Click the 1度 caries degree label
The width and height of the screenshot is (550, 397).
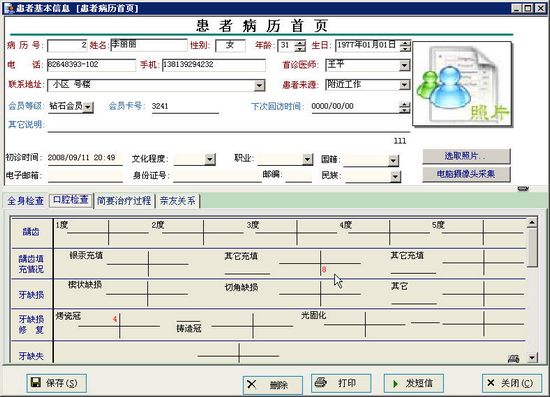(62, 225)
